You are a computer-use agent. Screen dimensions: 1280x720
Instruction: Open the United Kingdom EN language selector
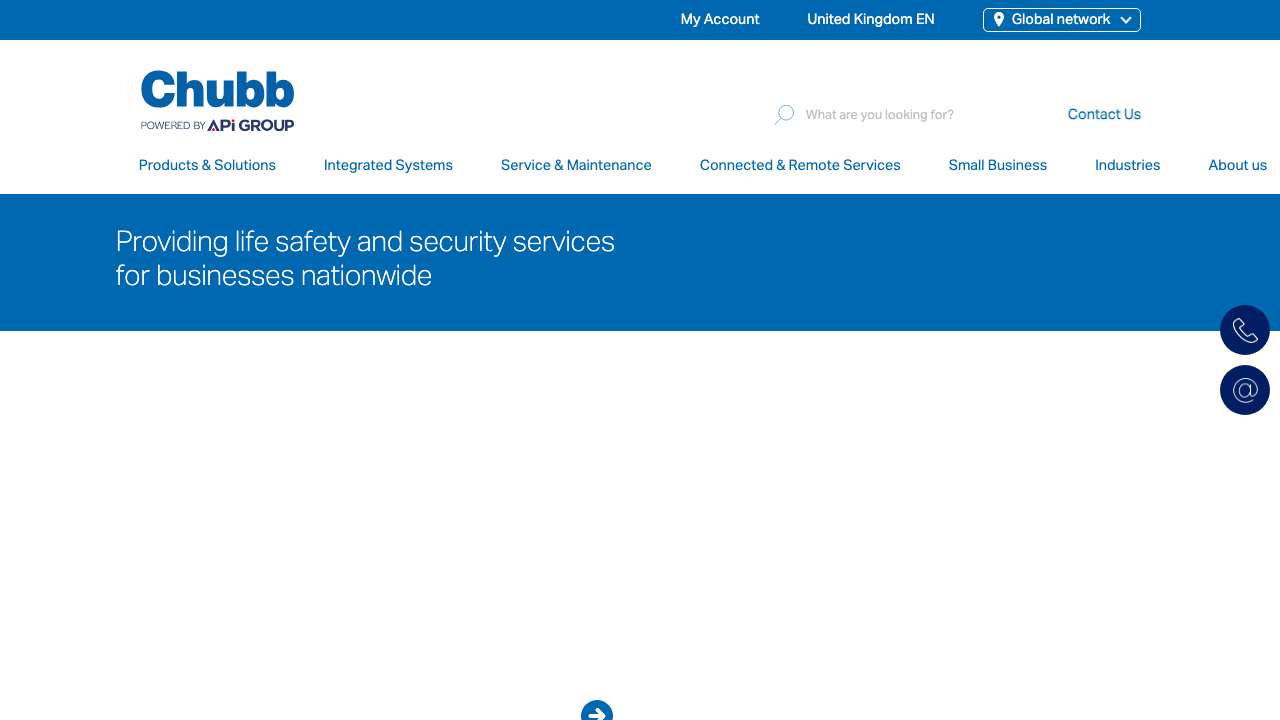[870, 20]
